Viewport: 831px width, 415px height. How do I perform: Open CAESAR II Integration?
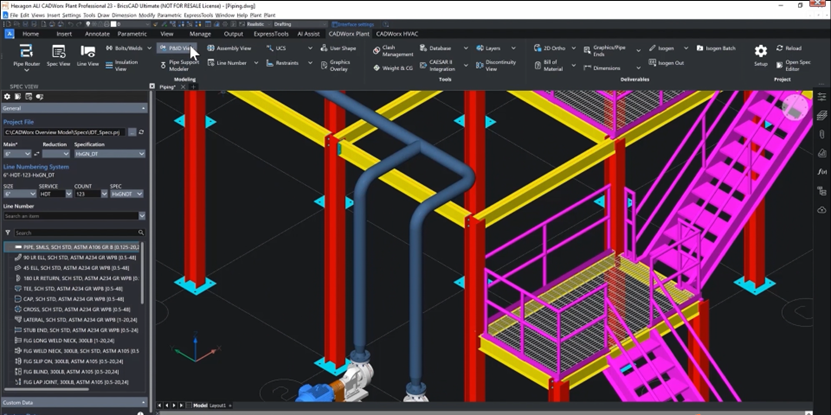tap(437, 65)
